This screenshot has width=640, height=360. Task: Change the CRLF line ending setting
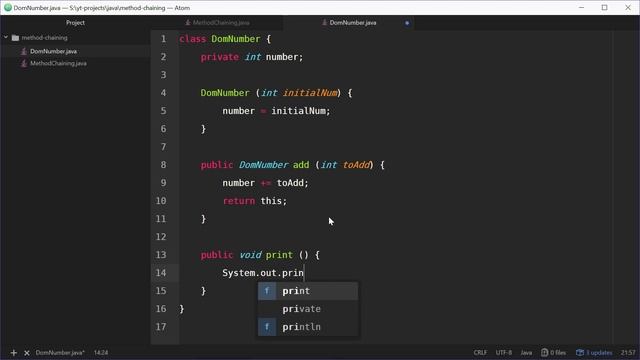[480, 353]
